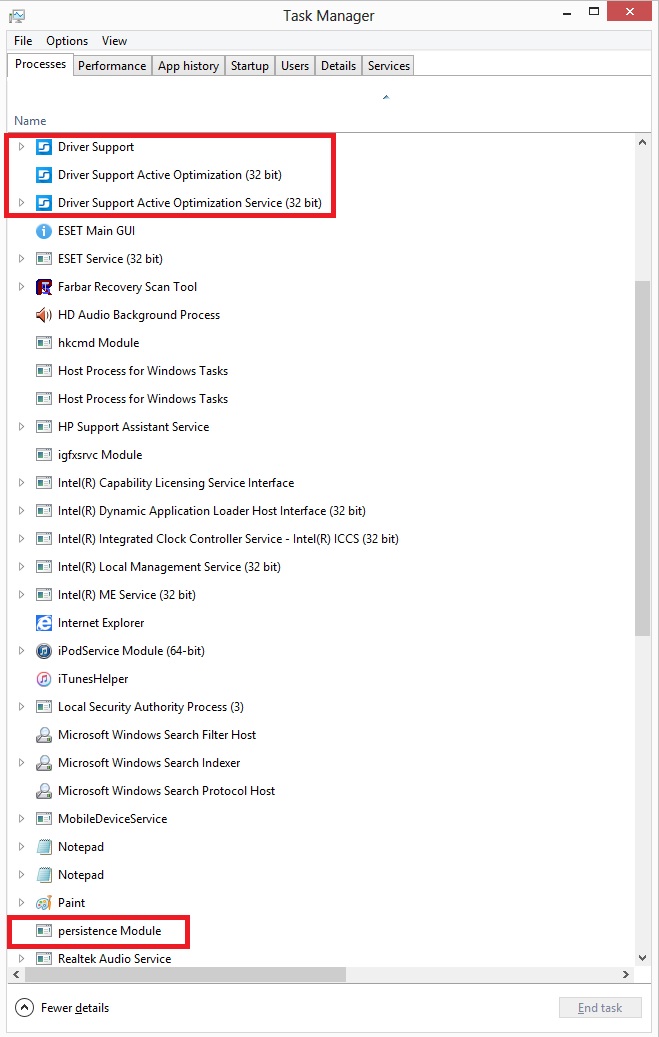Click the ESET Main GUI icon

click(44, 231)
